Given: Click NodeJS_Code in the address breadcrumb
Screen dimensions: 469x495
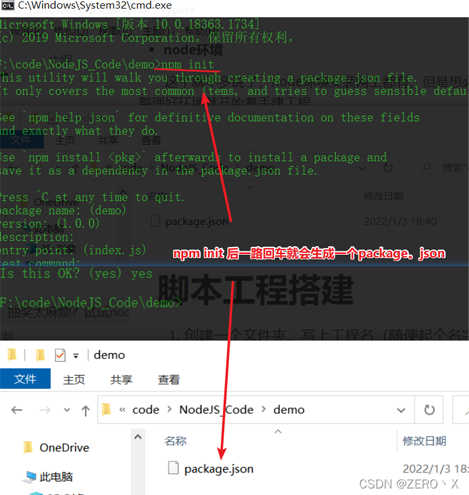Looking at the screenshot, I should [x=216, y=409].
